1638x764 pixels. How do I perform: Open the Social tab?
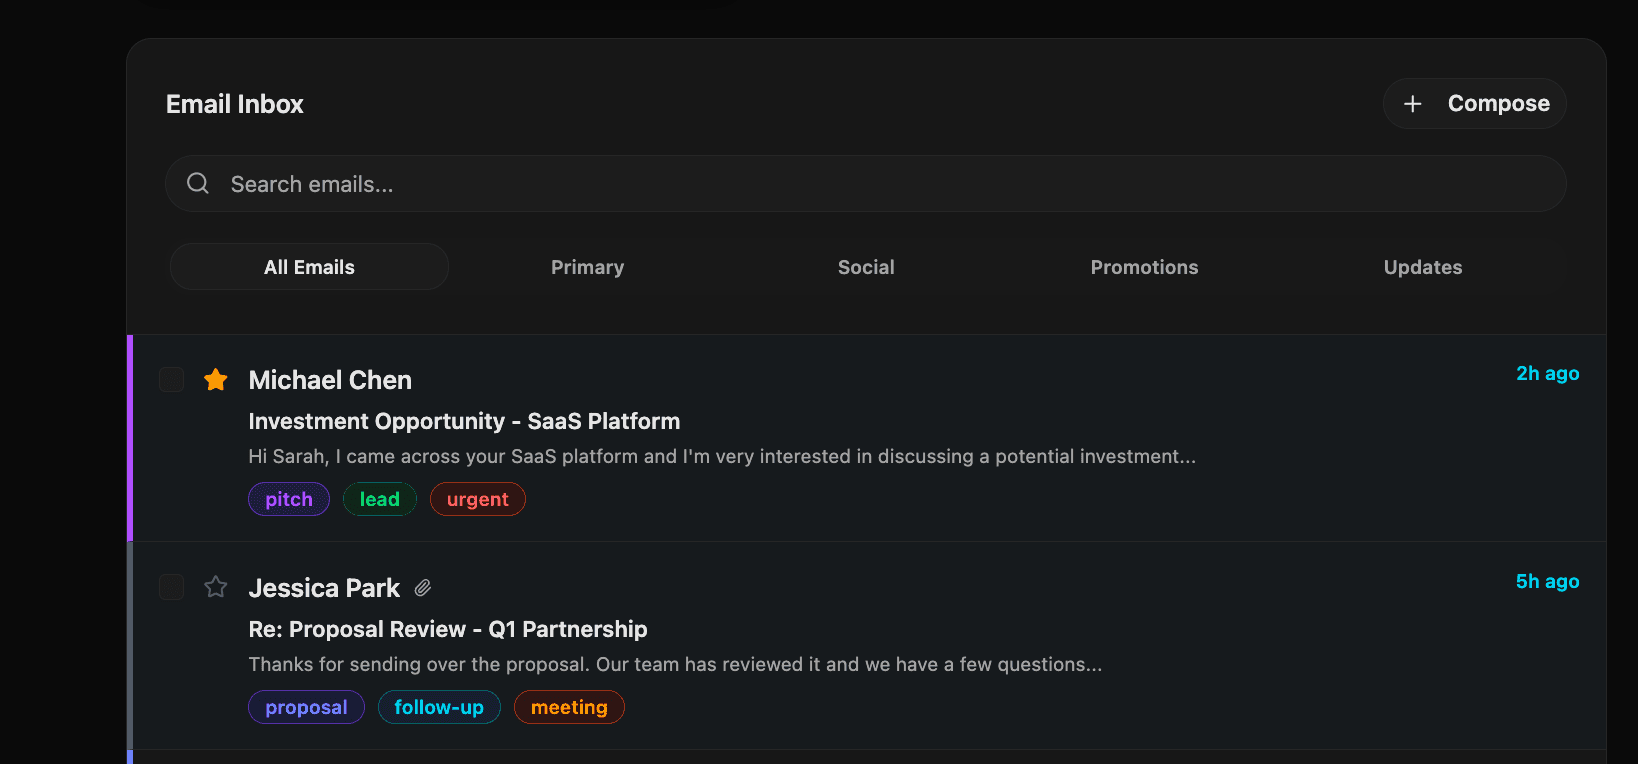tap(866, 267)
